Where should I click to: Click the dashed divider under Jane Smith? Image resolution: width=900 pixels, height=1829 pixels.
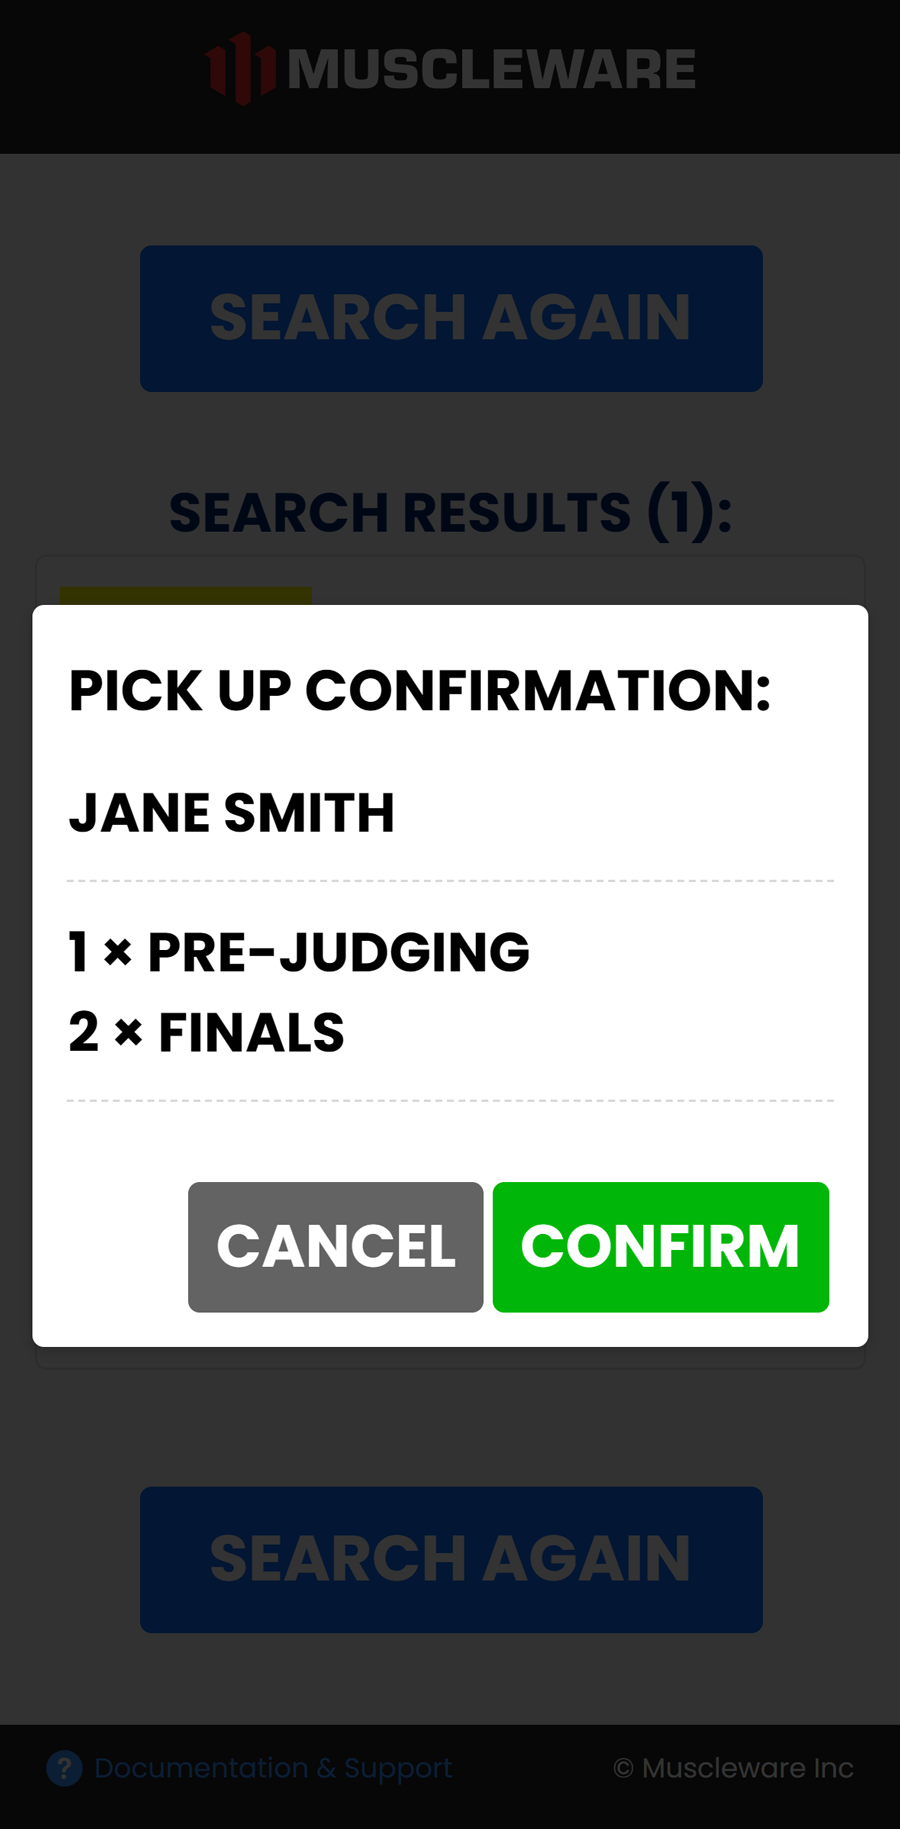(x=450, y=881)
